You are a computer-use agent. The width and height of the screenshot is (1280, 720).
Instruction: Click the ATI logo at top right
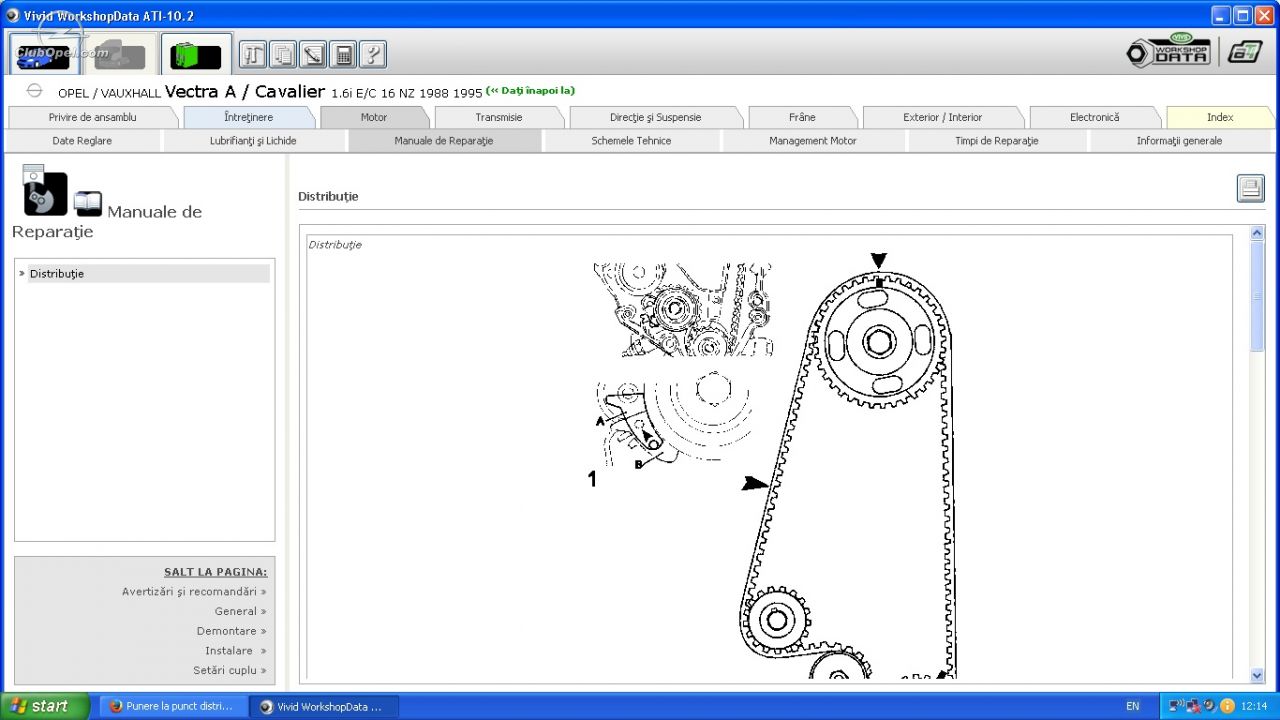(x=1245, y=53)
